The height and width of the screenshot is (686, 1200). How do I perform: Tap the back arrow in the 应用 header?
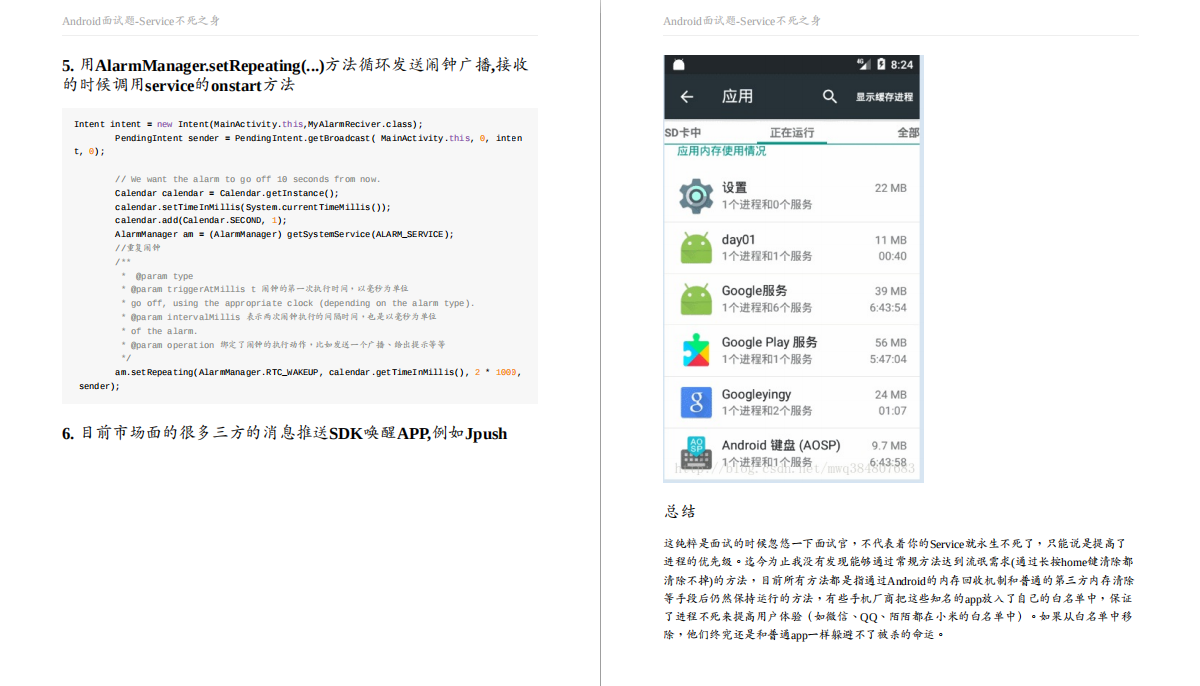686,97
